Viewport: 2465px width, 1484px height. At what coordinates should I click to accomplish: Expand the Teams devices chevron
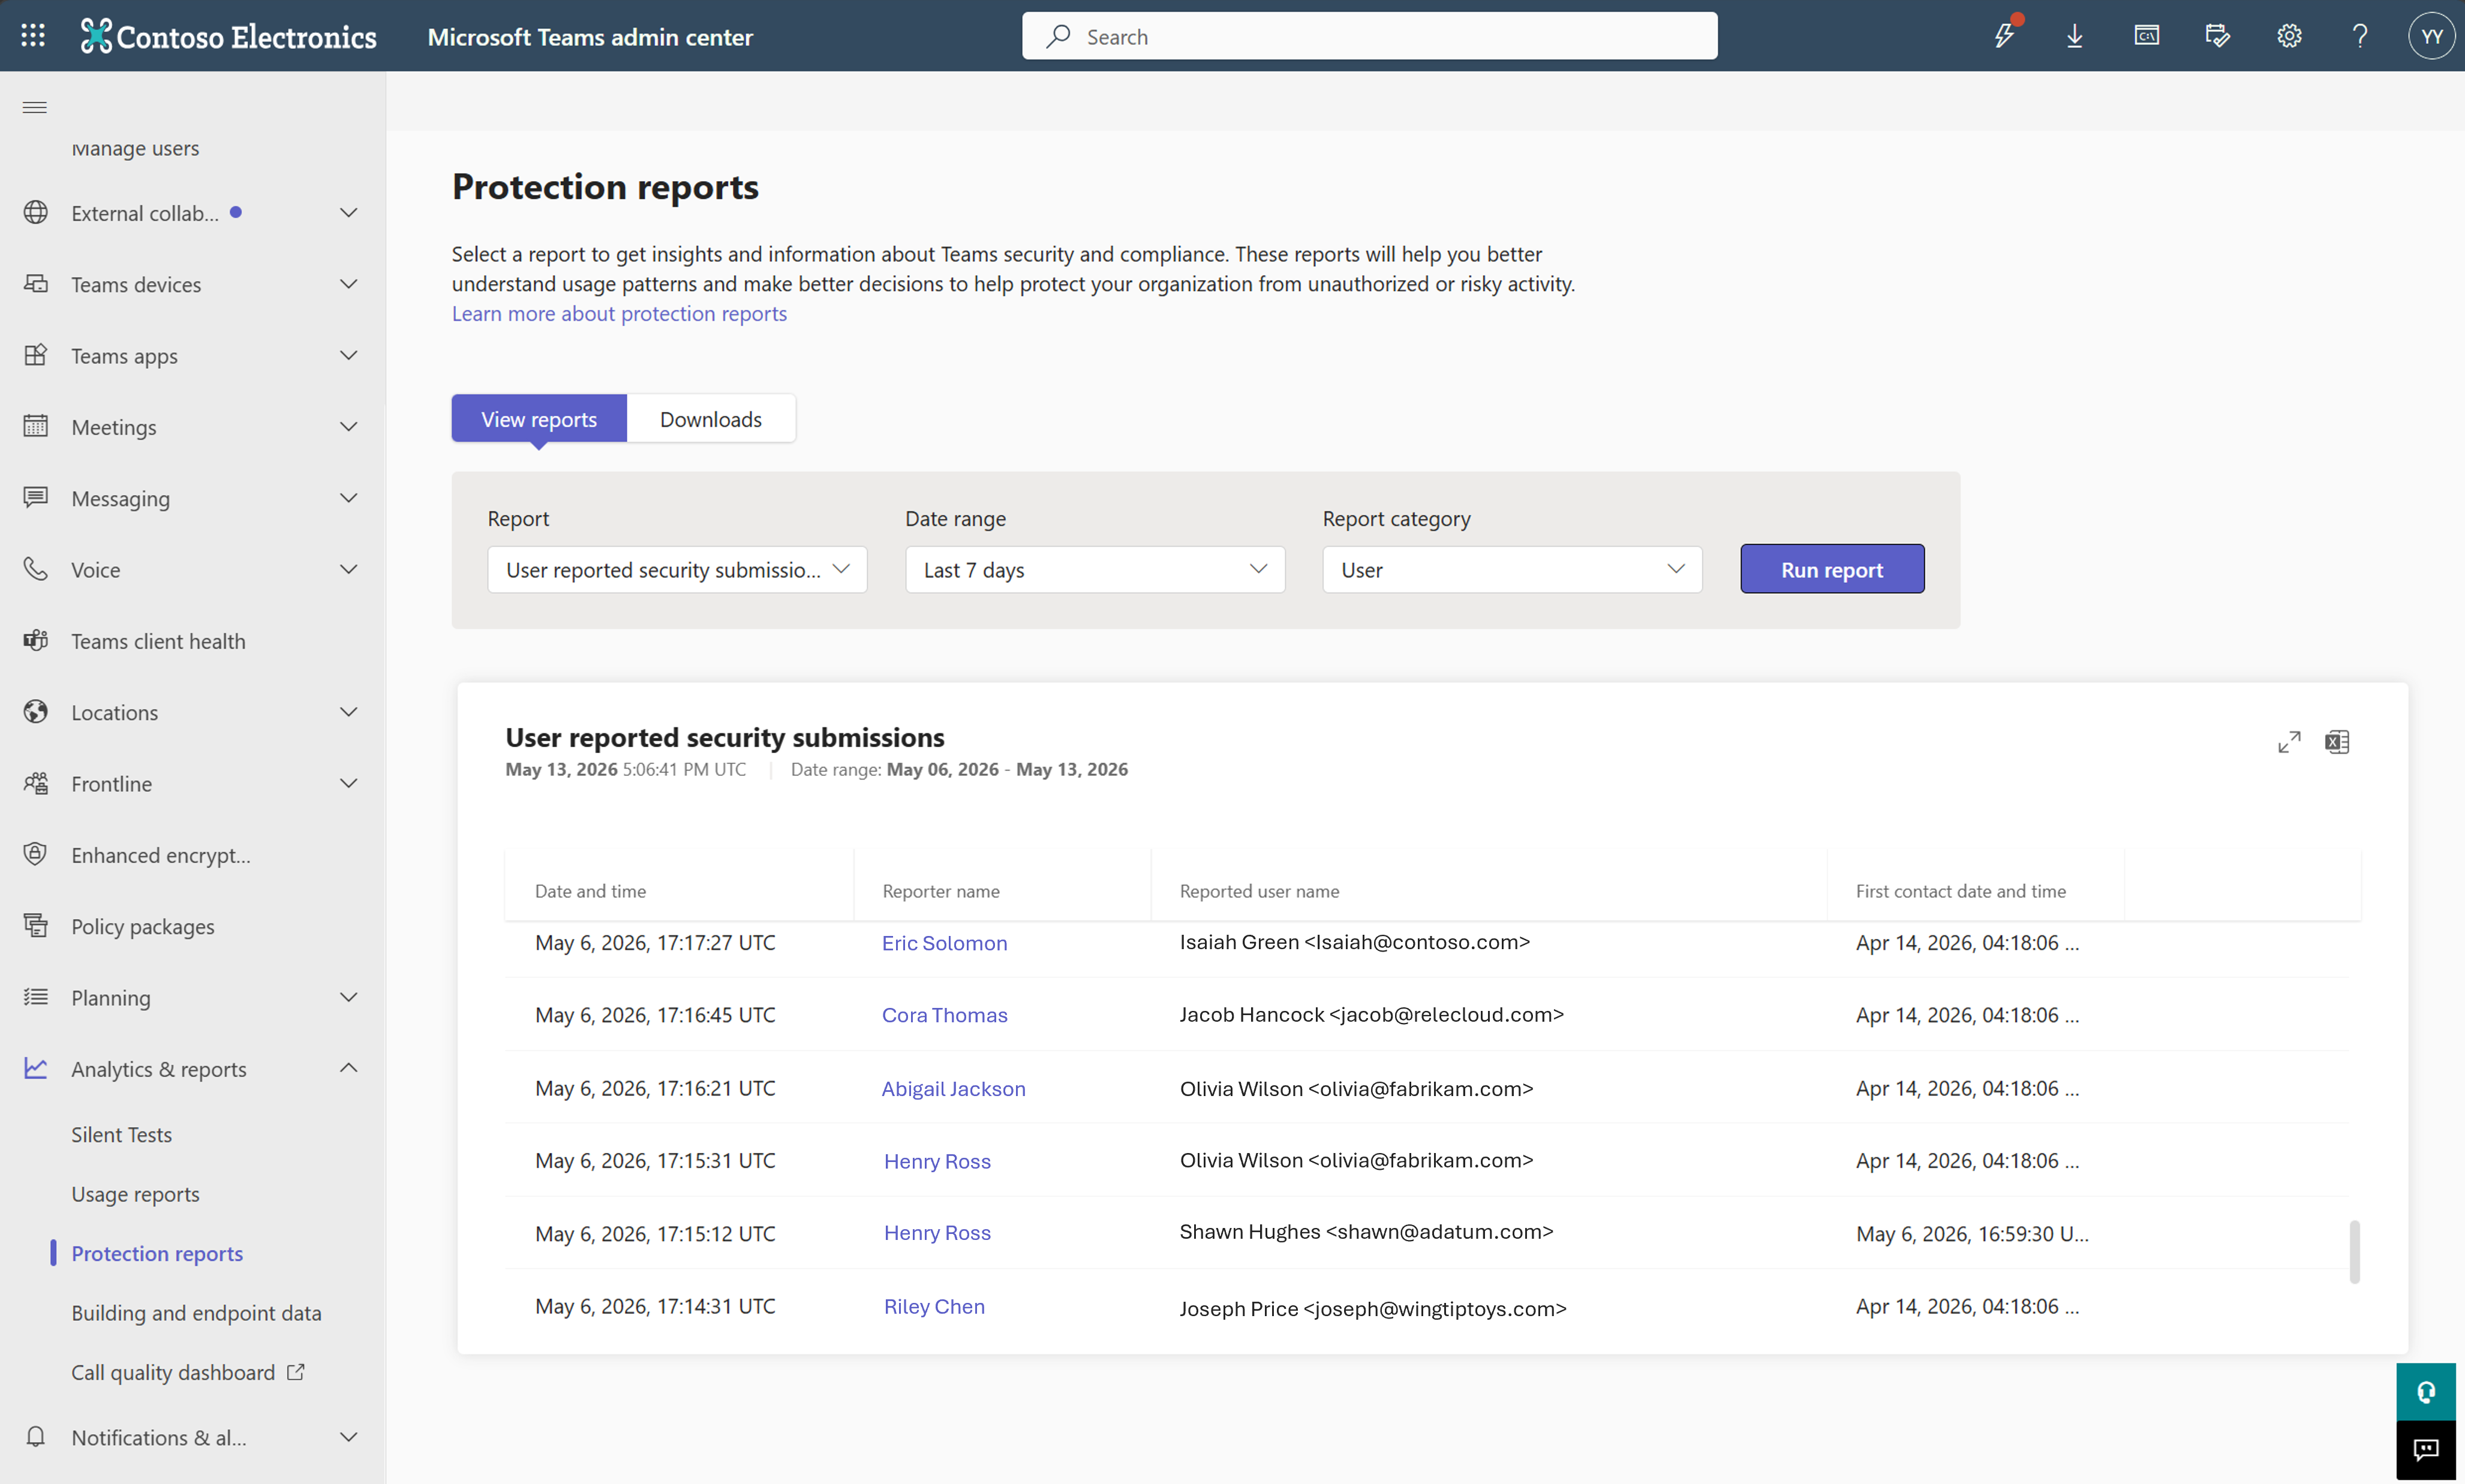pyautogui.click(x=348, y=284)
